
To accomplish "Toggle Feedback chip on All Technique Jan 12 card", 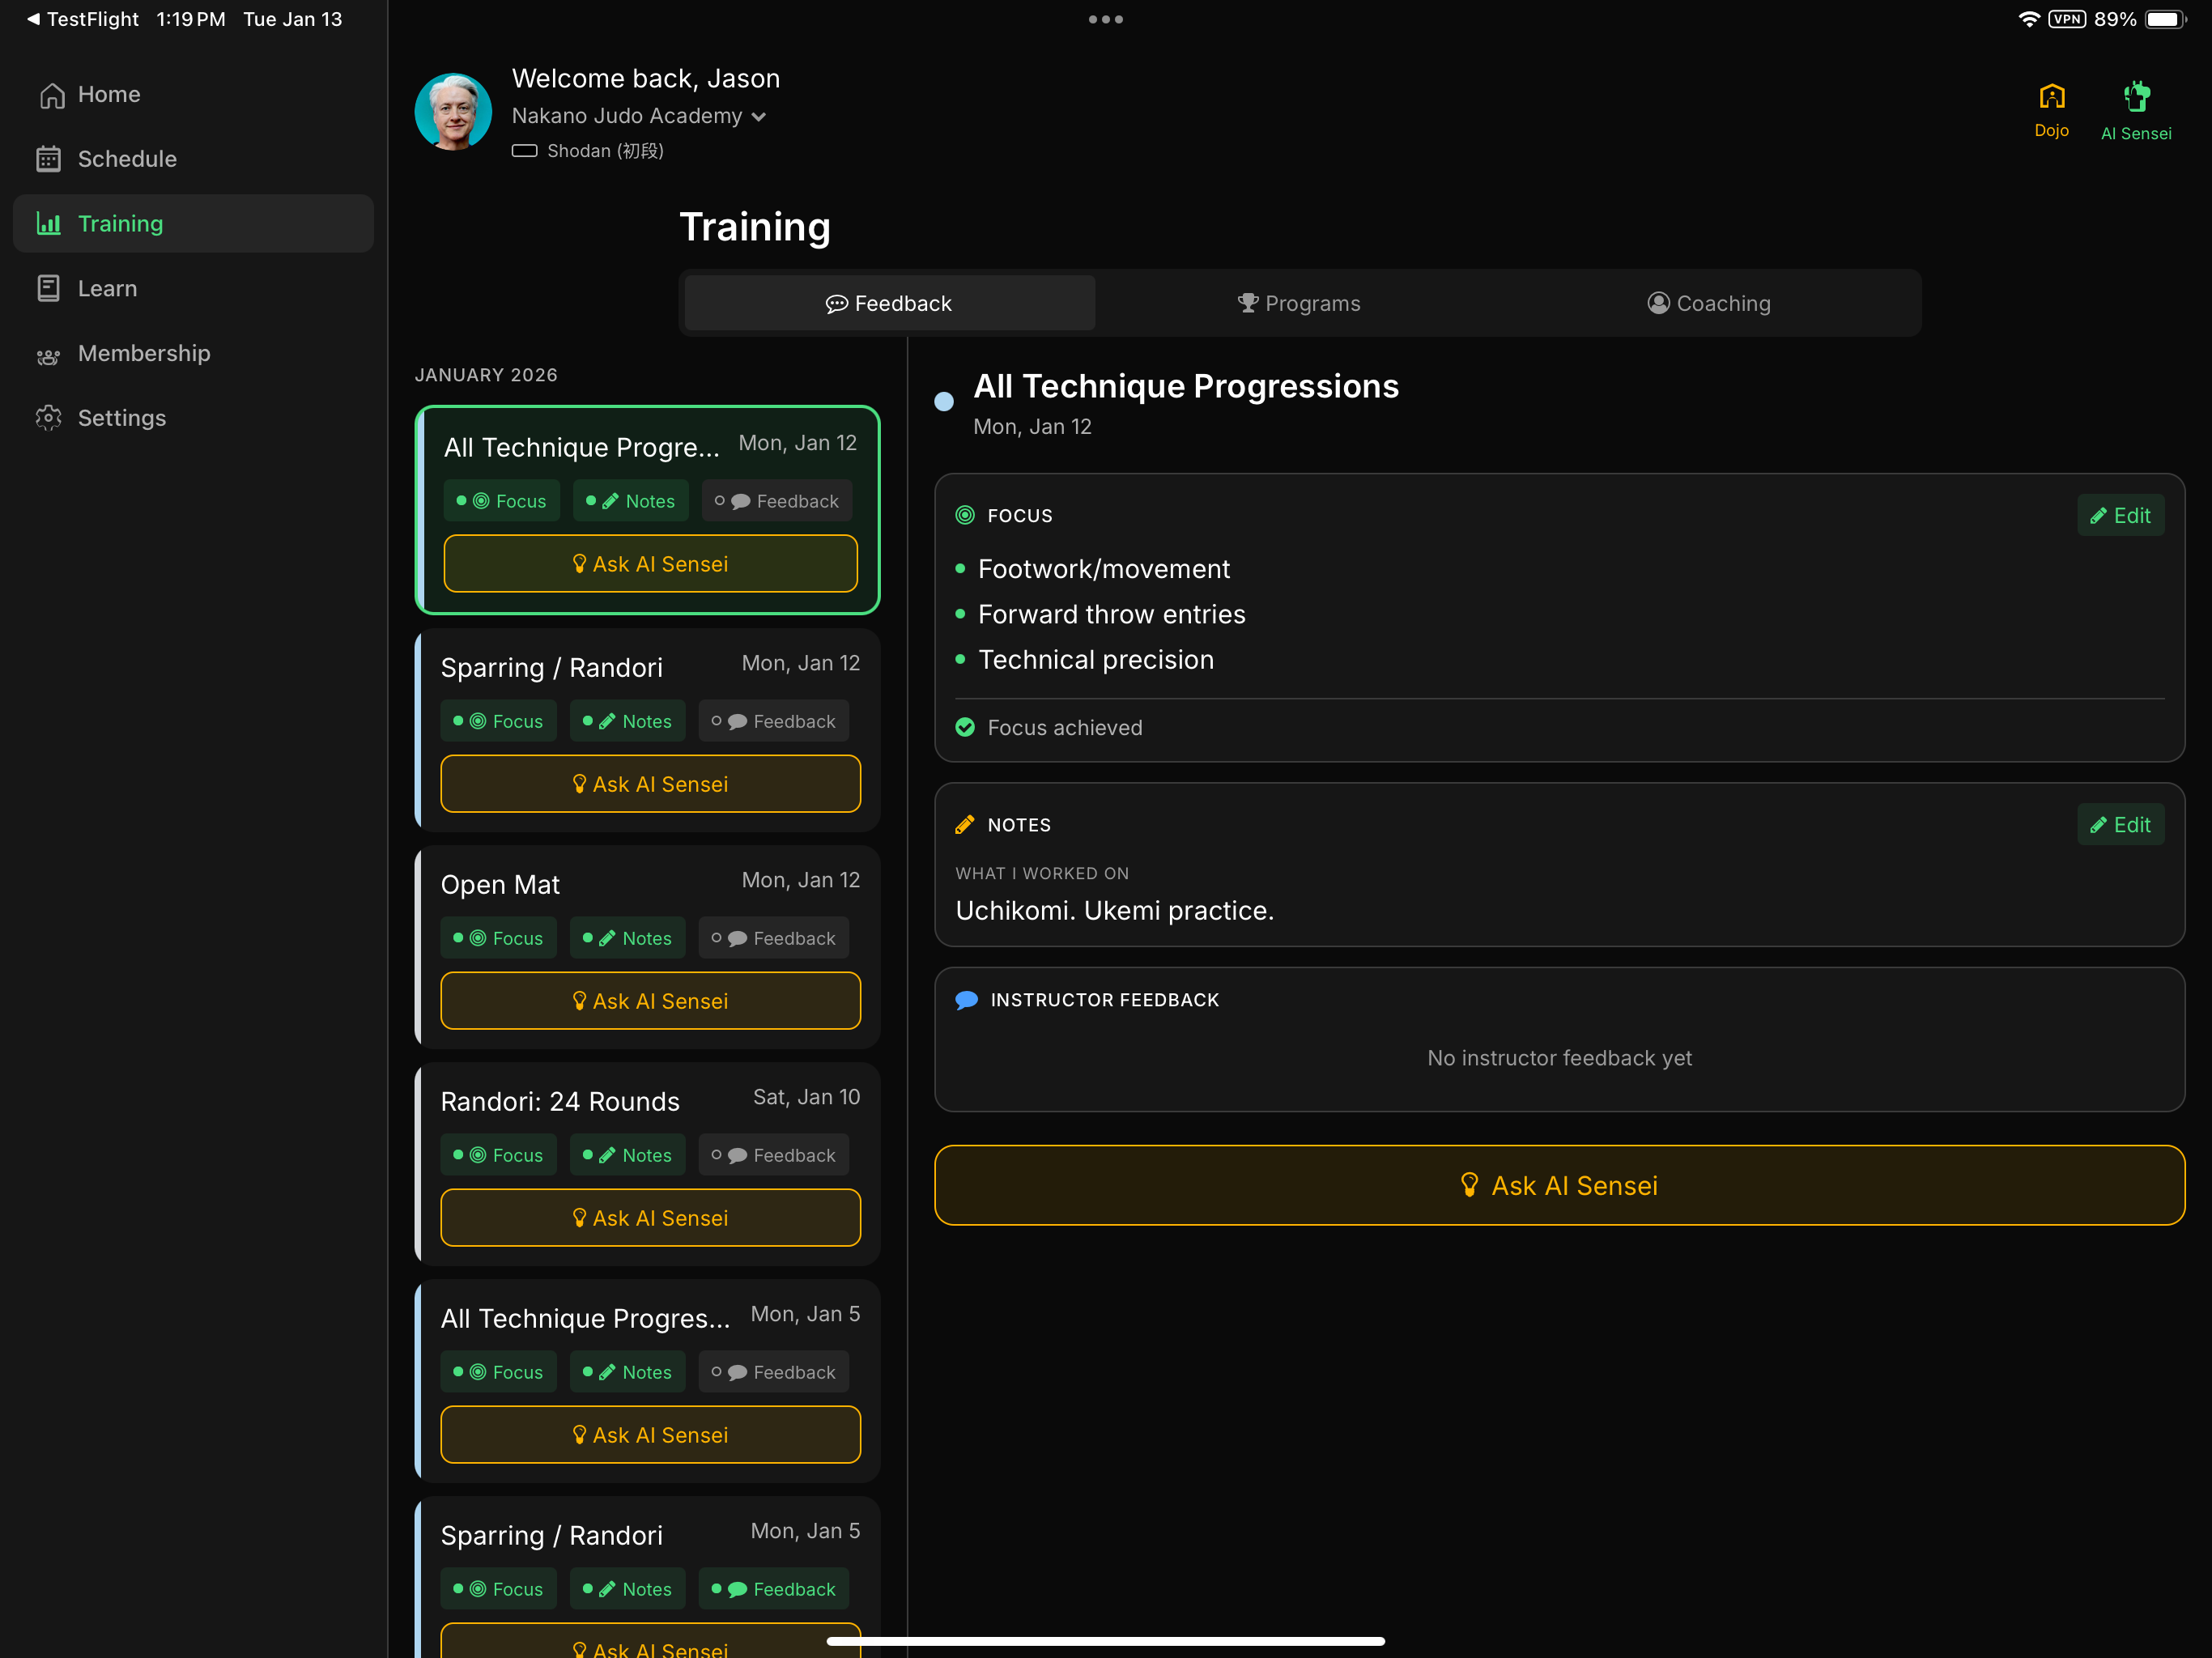I will coord(778,501).
